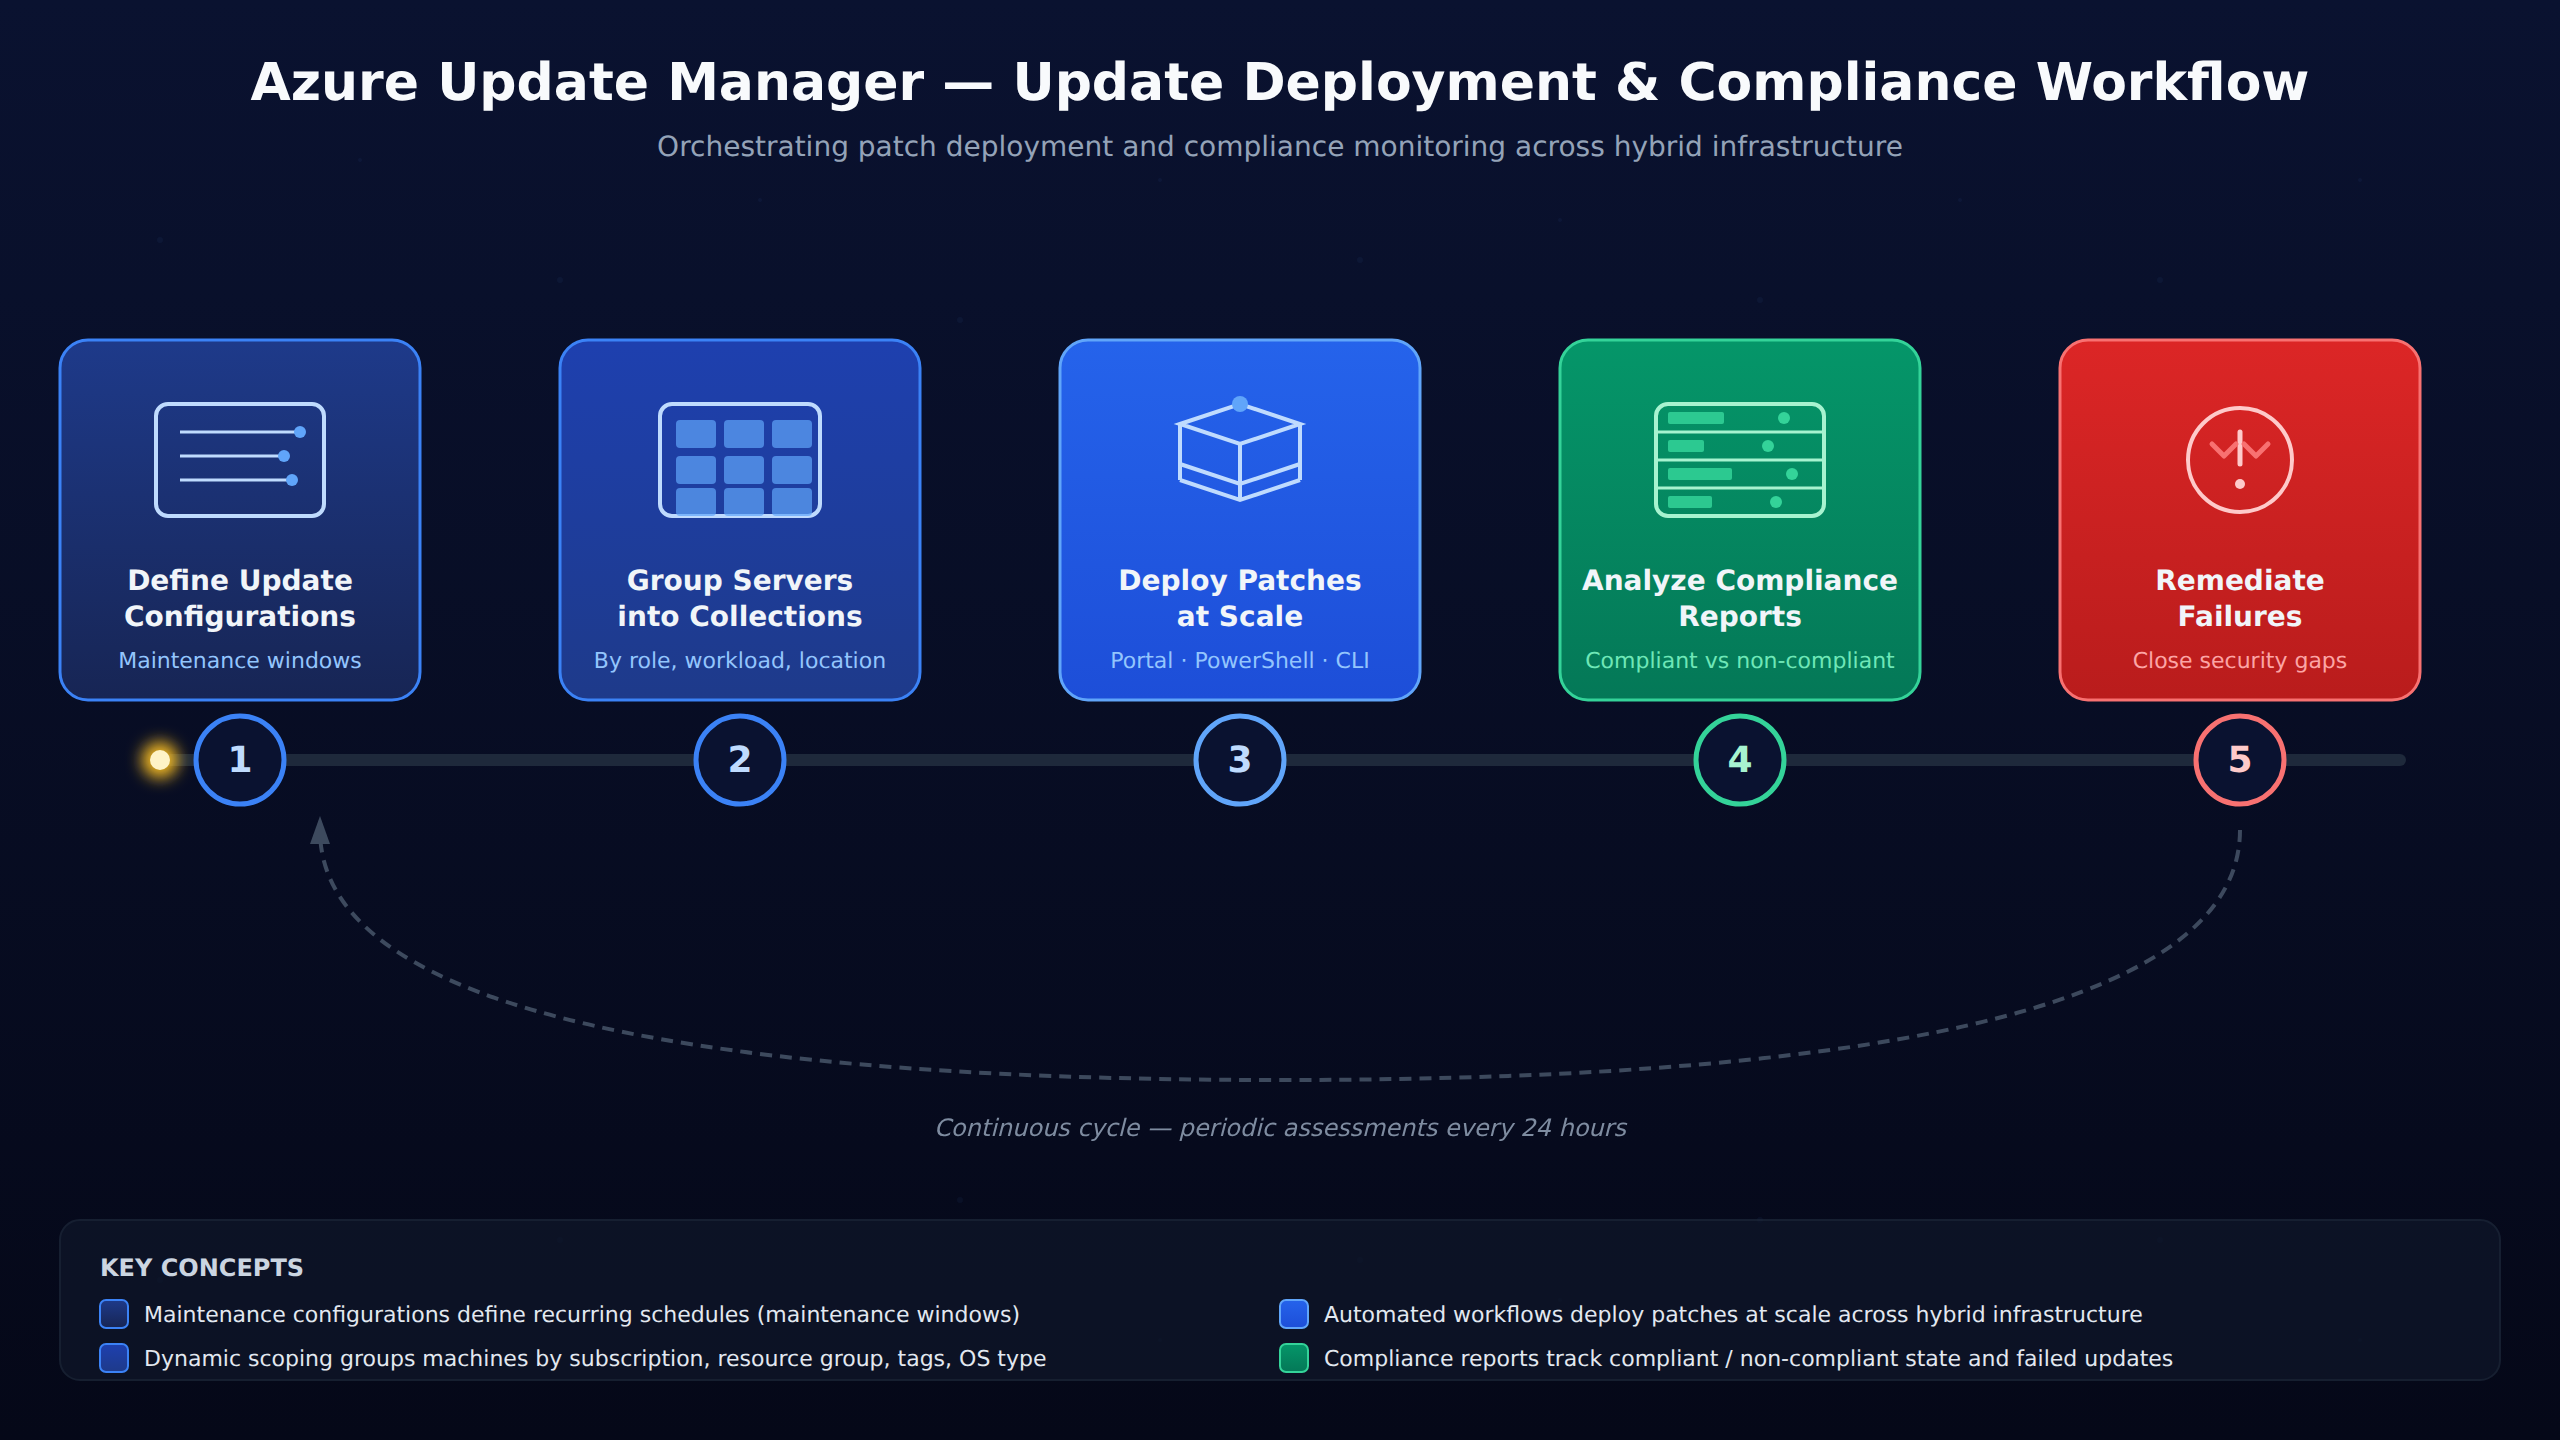
Task: Click the server rack icon in Analyze Compliance card
Action: [1740, 460]
